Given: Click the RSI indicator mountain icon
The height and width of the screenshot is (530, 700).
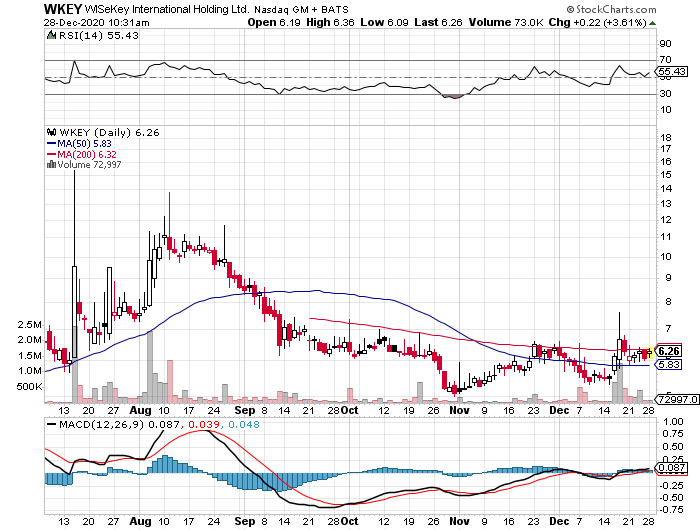Looking at the screenshot, I should click(x=52, y=35).
